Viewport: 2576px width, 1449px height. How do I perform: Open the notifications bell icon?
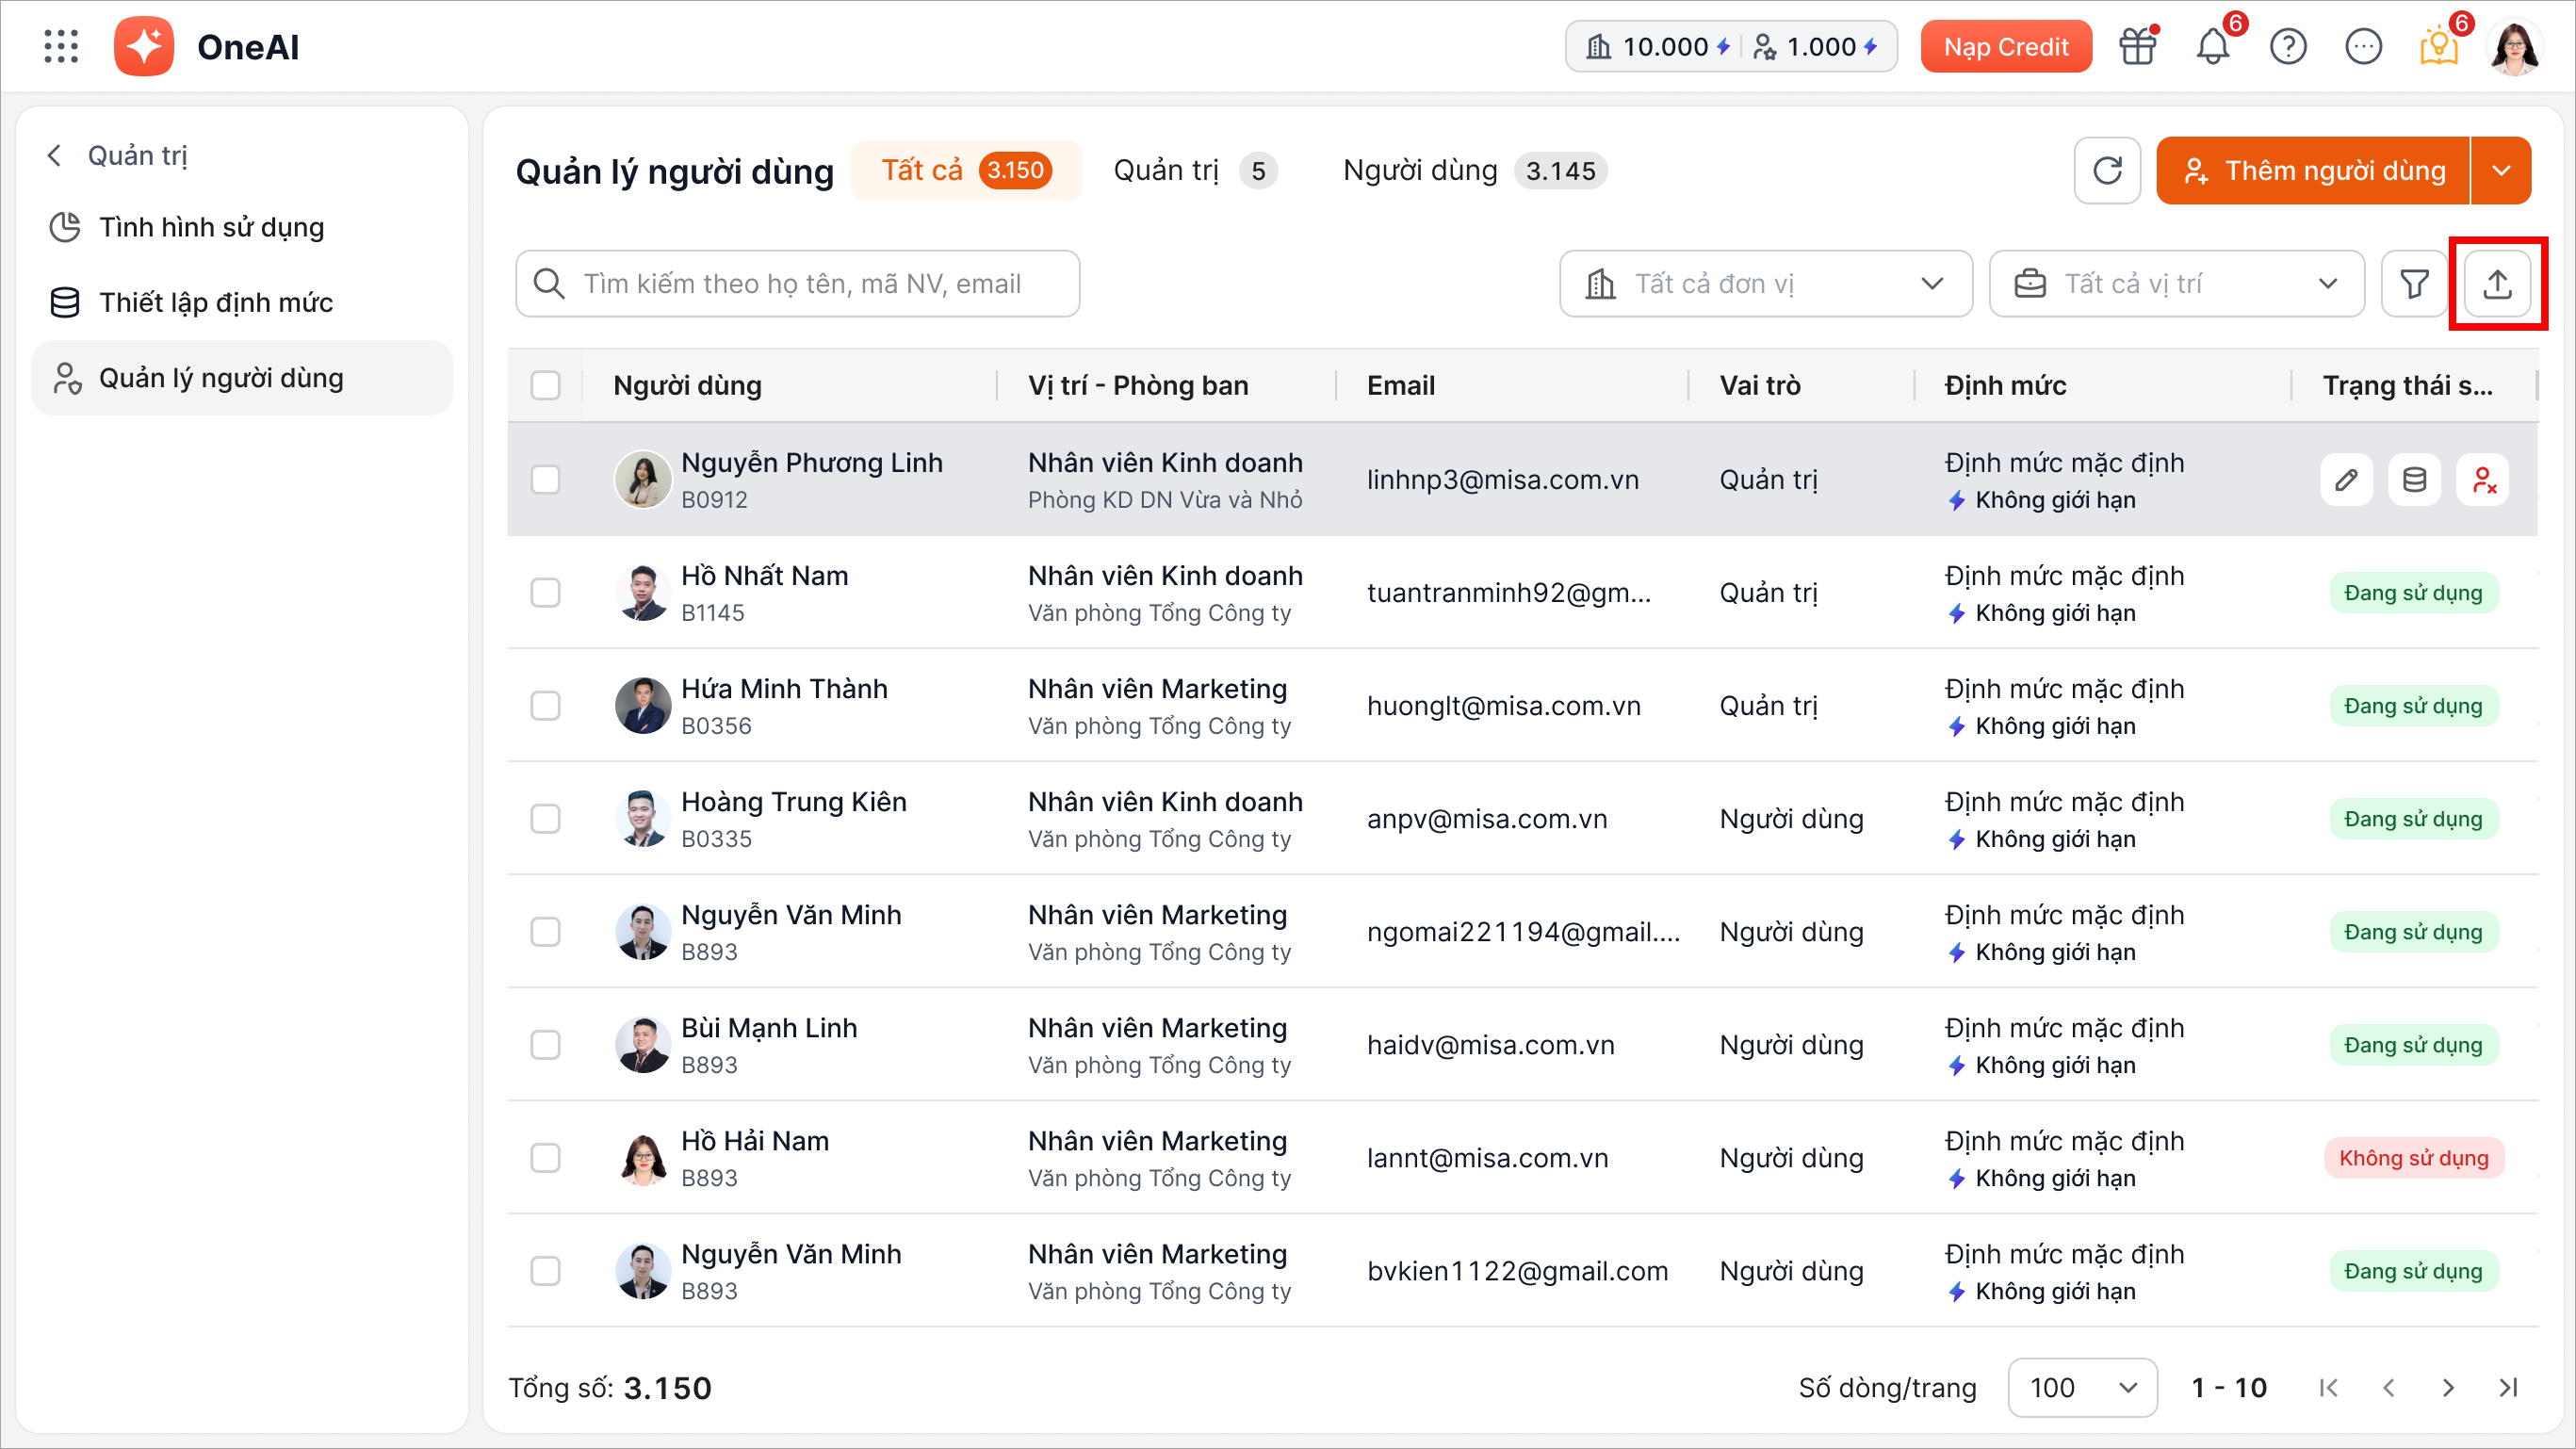point(2213,47)
